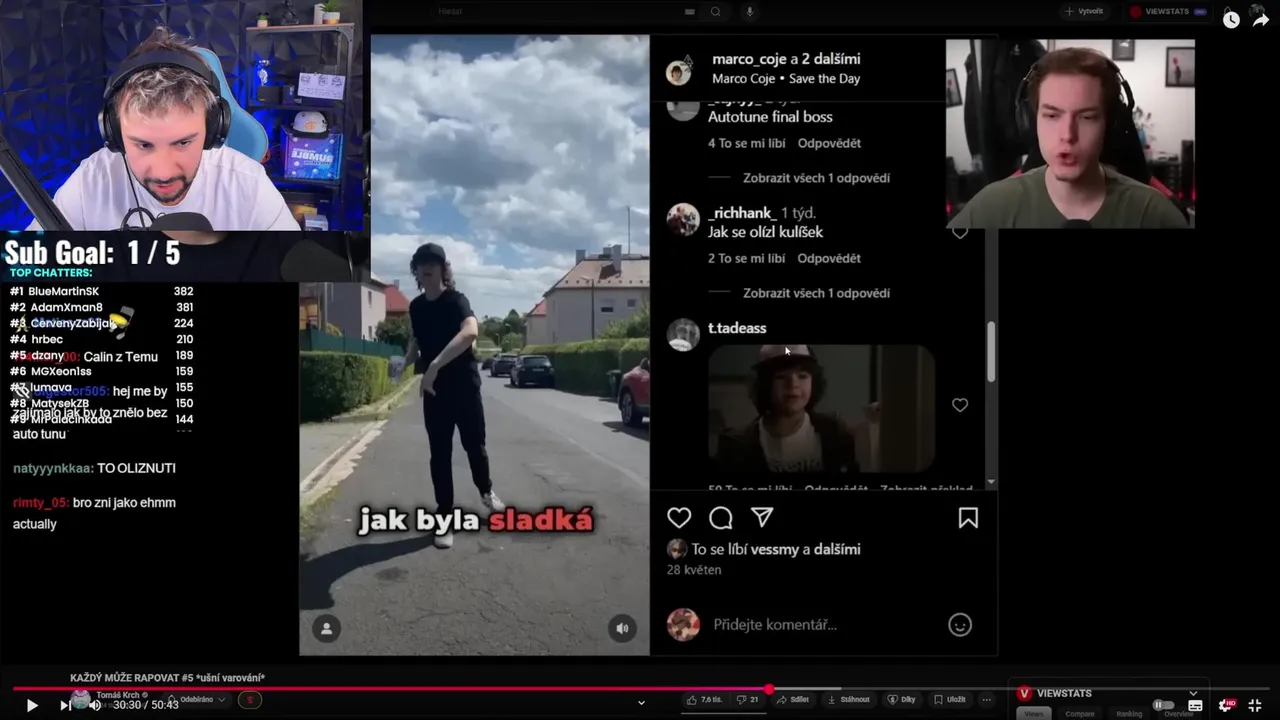Like the Instagram post with heart icon
1280x720 pixels.
pos(679,517)
